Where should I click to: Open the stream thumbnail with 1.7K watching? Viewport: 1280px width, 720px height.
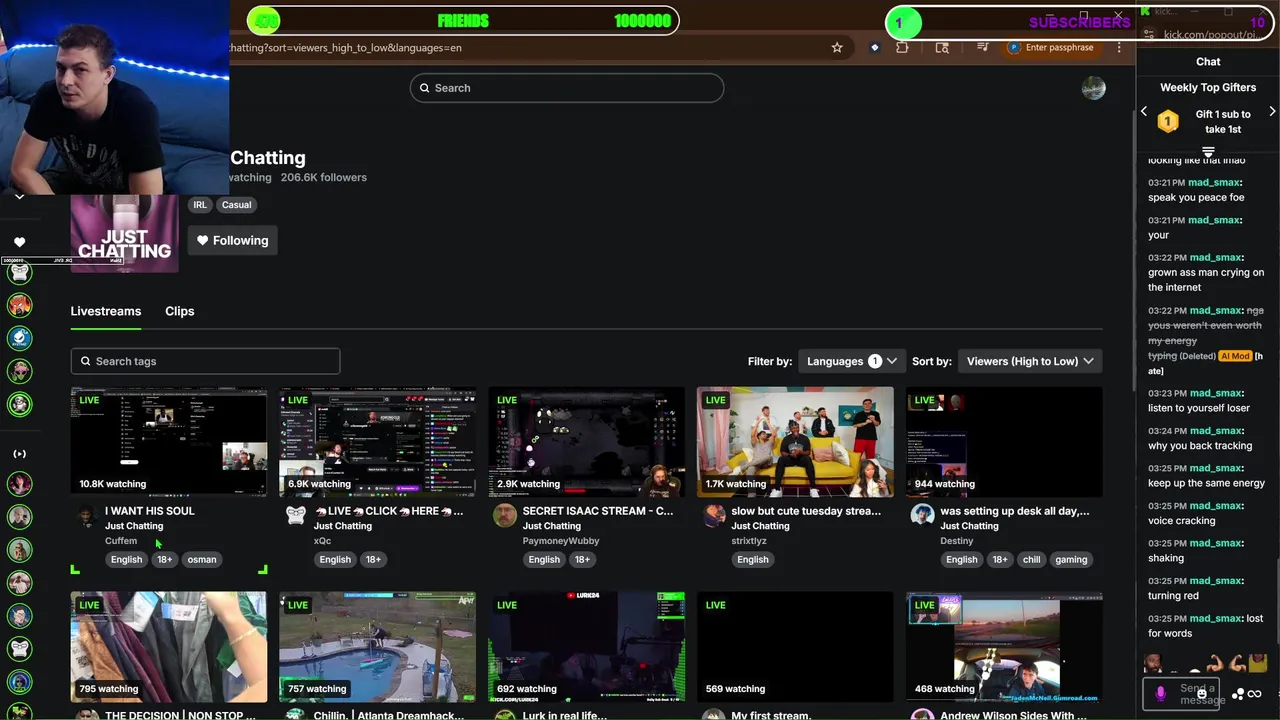click(x=795, y=442)
